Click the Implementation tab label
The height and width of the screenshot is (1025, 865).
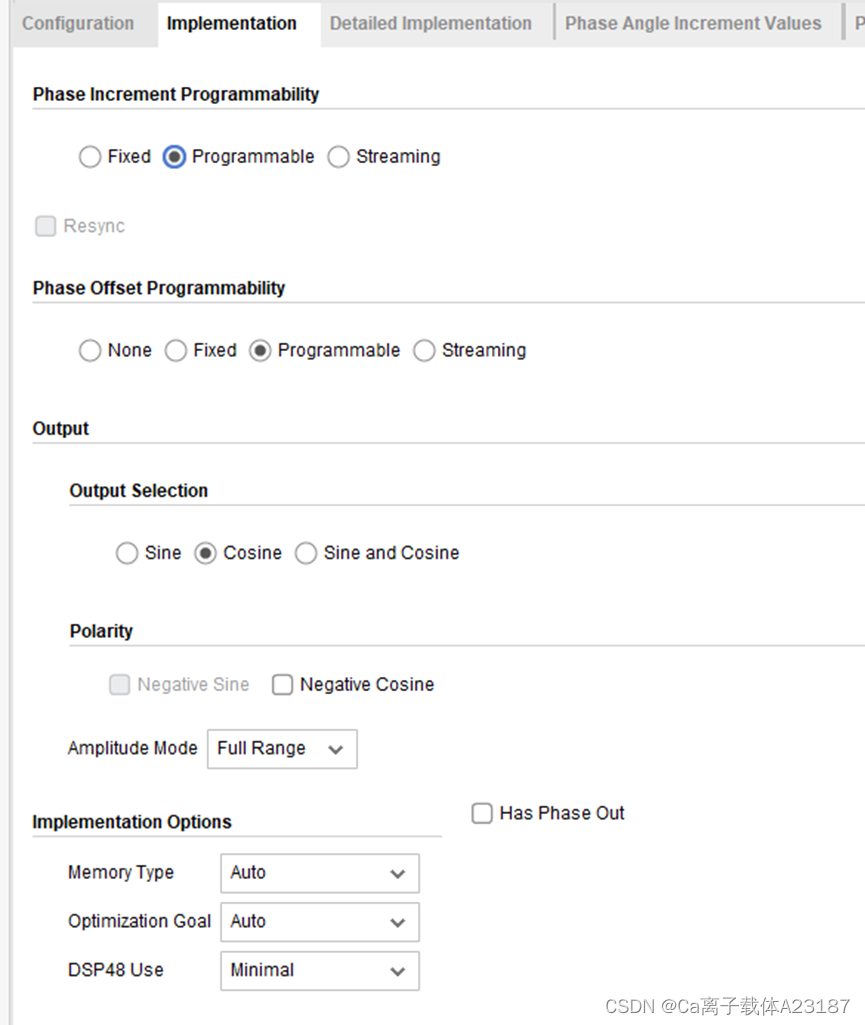[x=231, y=24]
